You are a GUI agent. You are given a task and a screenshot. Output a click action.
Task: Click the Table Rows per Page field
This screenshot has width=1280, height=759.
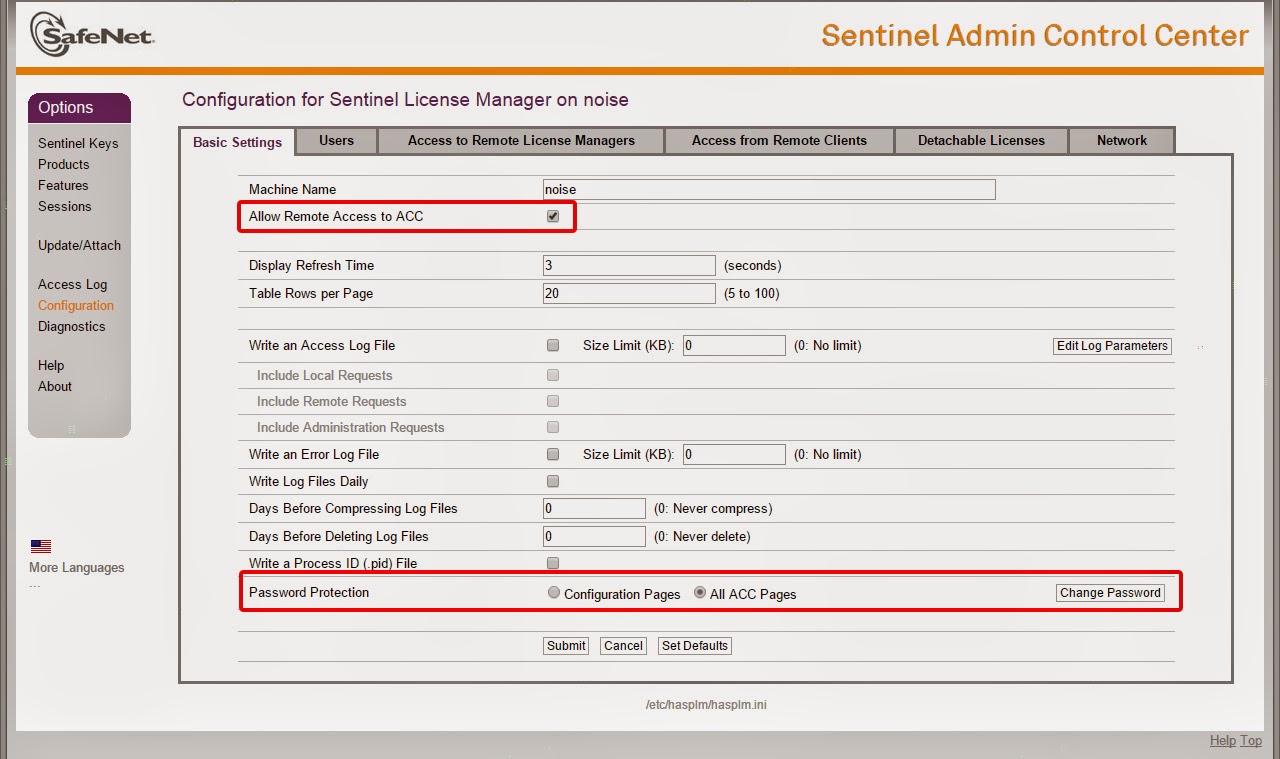(629, 293)
